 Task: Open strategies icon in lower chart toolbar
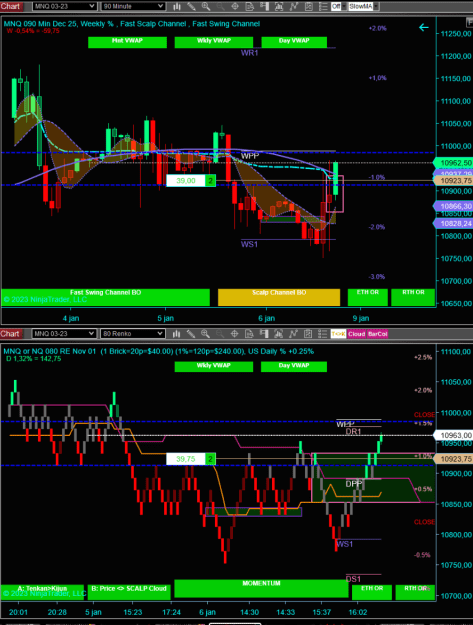click(x=308, y=334)
